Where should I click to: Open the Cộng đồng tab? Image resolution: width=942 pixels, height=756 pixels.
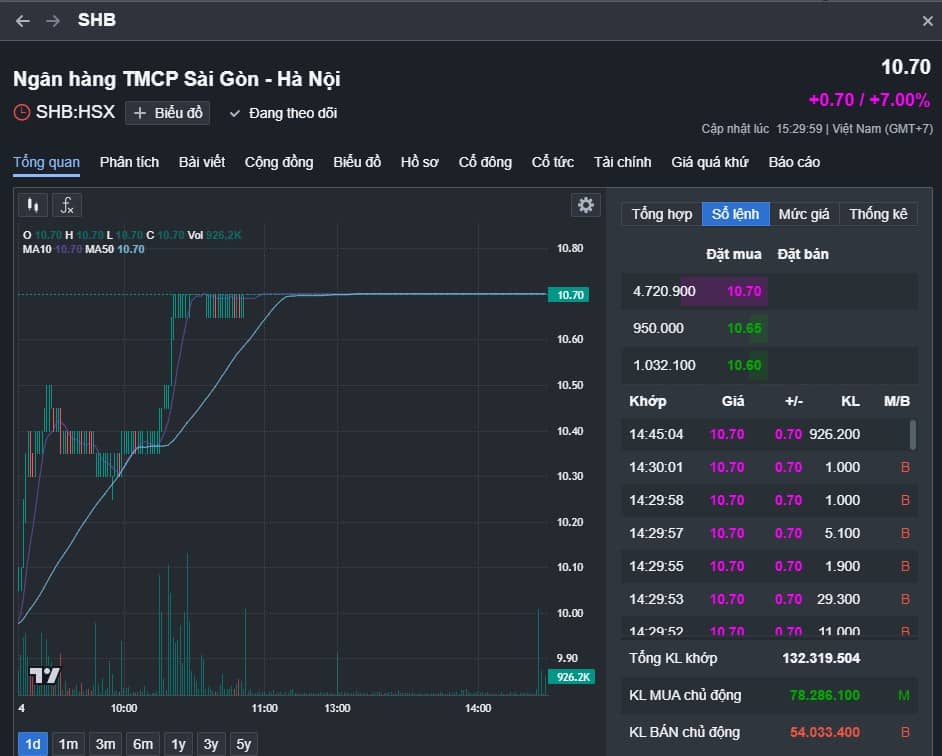click(279, 162)
